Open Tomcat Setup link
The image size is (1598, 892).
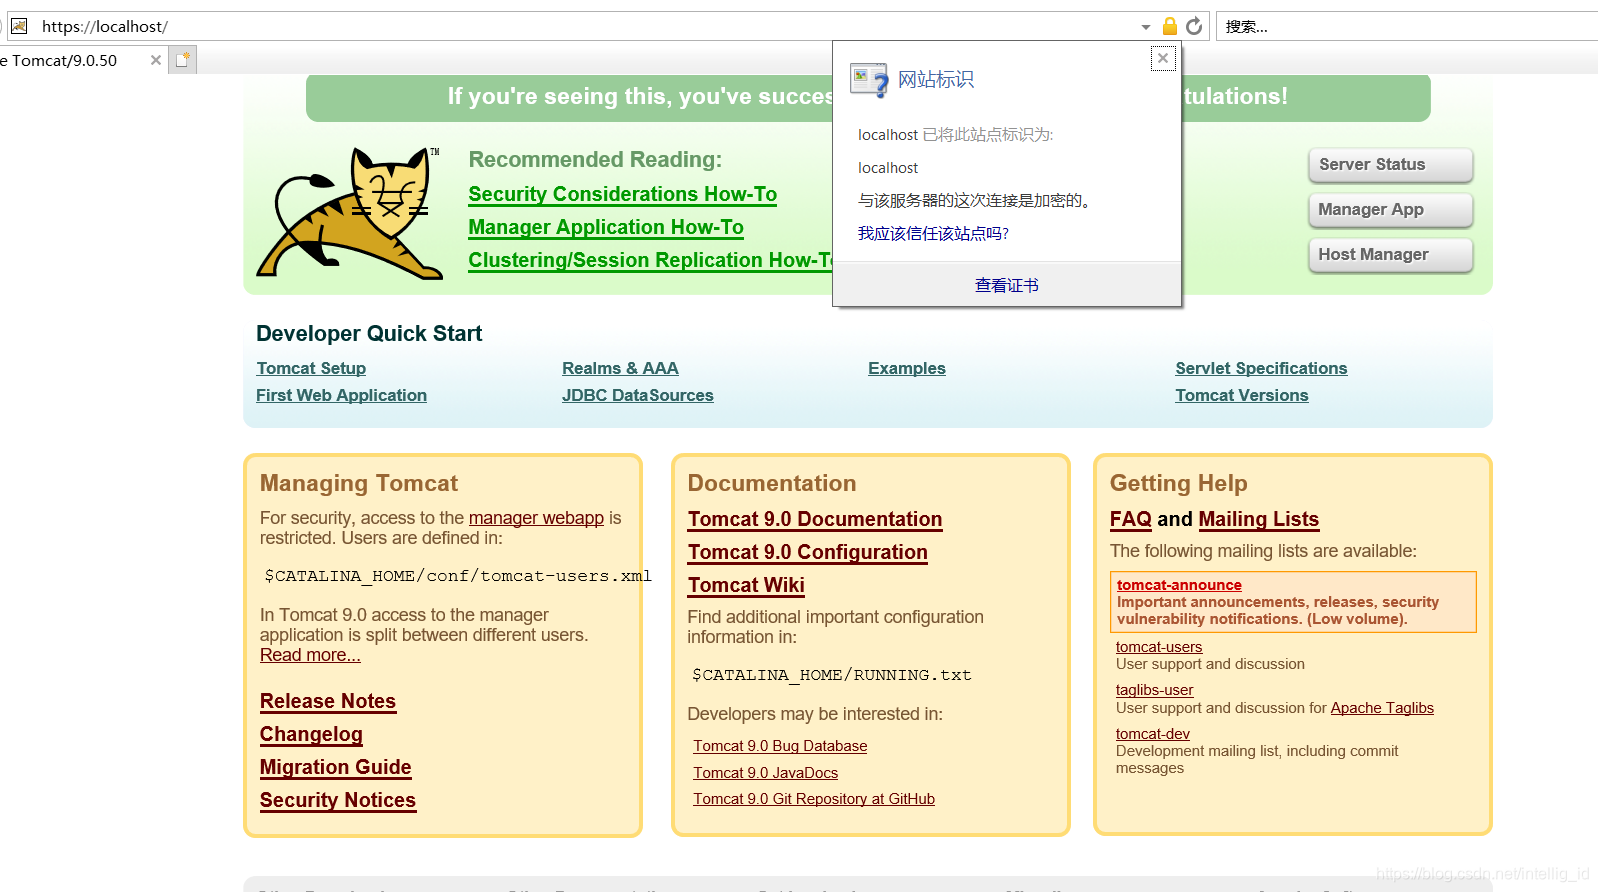click(x=311, y=369)
